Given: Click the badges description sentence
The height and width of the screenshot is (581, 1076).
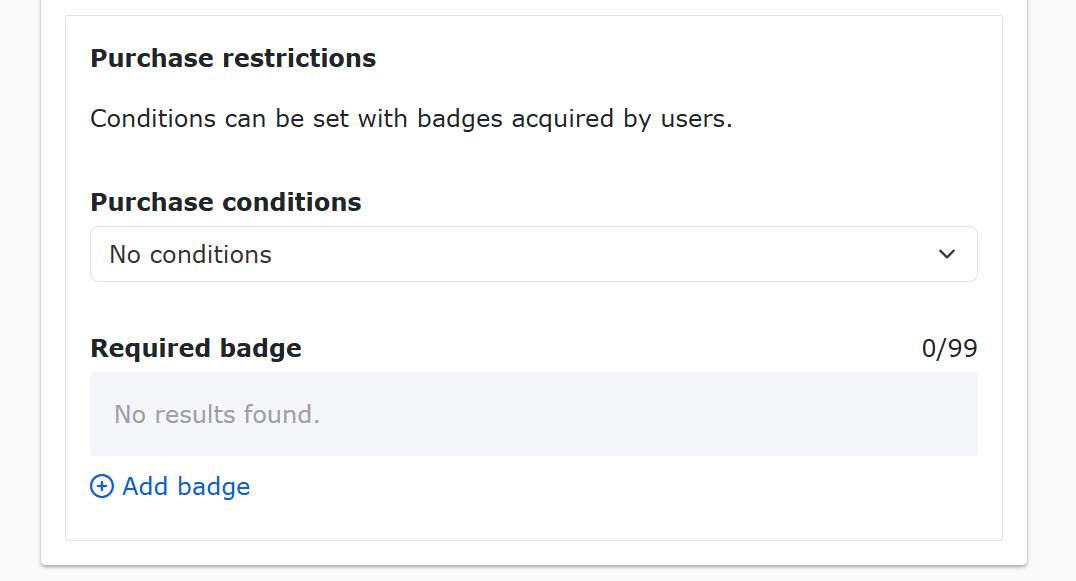Looking at the screenshot, I should [x=411, y=119].
